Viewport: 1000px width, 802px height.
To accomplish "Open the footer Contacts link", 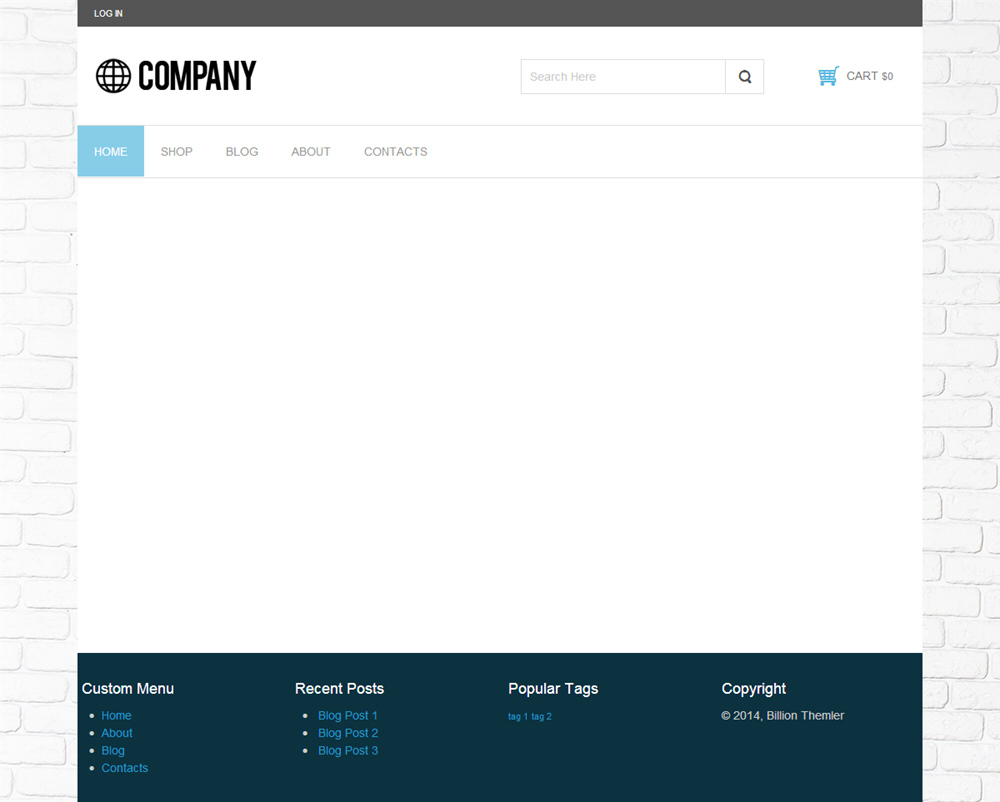I will point(124,768).
